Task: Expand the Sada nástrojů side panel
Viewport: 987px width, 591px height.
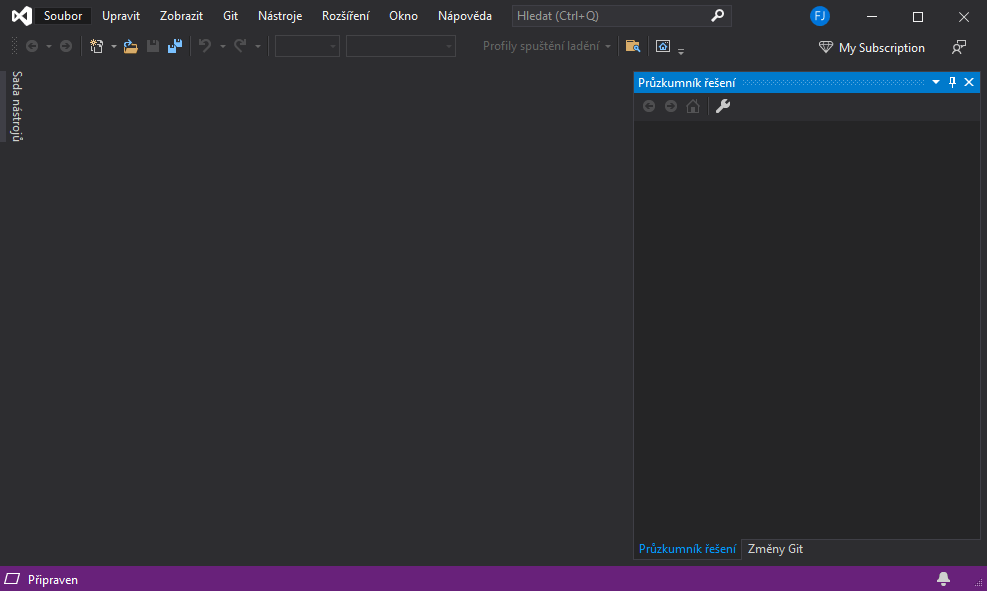Action: point(17,106)
